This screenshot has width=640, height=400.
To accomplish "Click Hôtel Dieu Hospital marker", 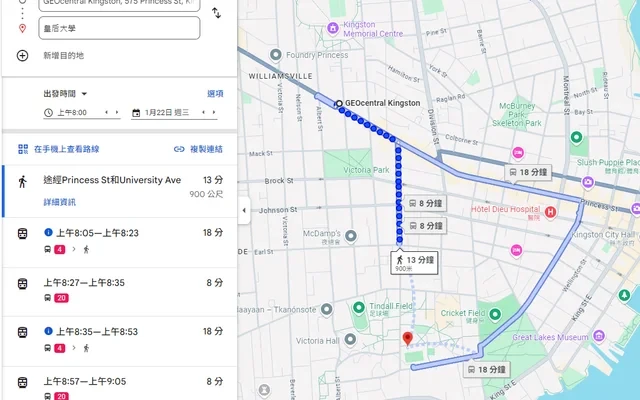I will click(x=550, y=212).
